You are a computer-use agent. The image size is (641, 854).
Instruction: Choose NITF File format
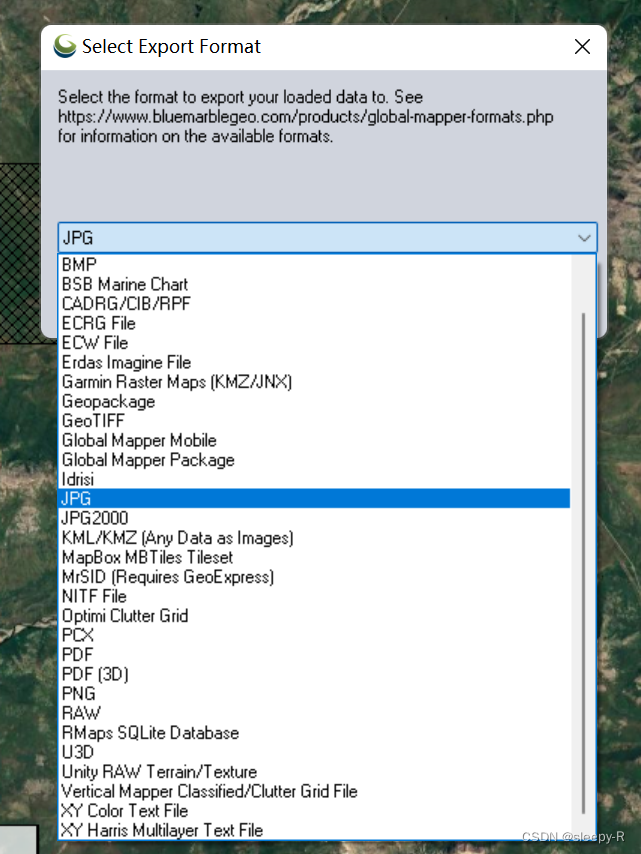coord(314,596)
